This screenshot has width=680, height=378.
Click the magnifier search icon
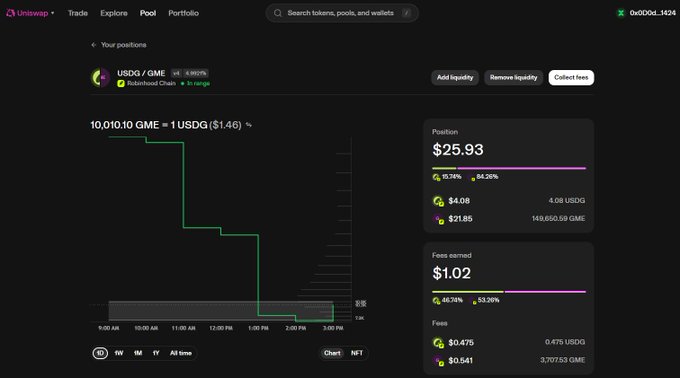click(278, 13)
